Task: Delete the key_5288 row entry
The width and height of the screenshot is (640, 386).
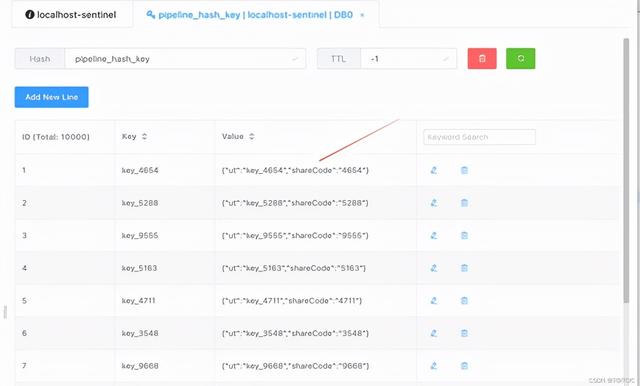Action: (x=464, y=203)
